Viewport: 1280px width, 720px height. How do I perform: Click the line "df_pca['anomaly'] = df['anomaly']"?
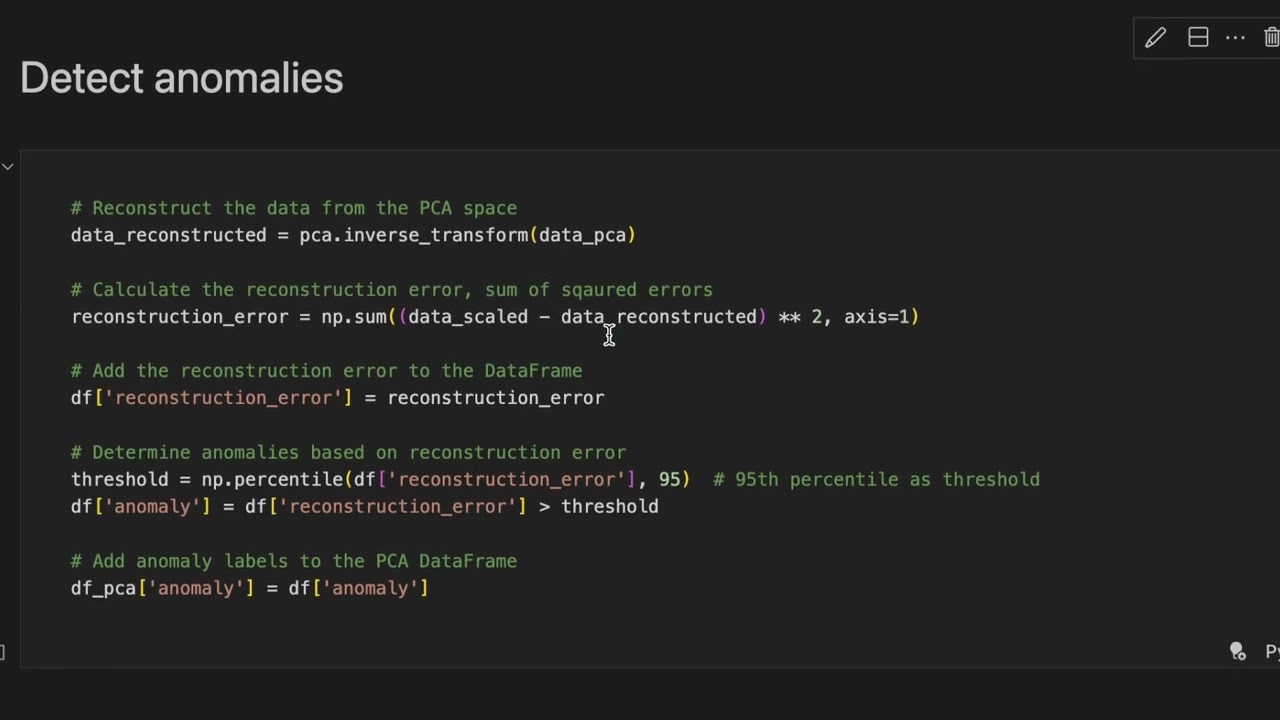pyautogui.click(x=250, y=588)
